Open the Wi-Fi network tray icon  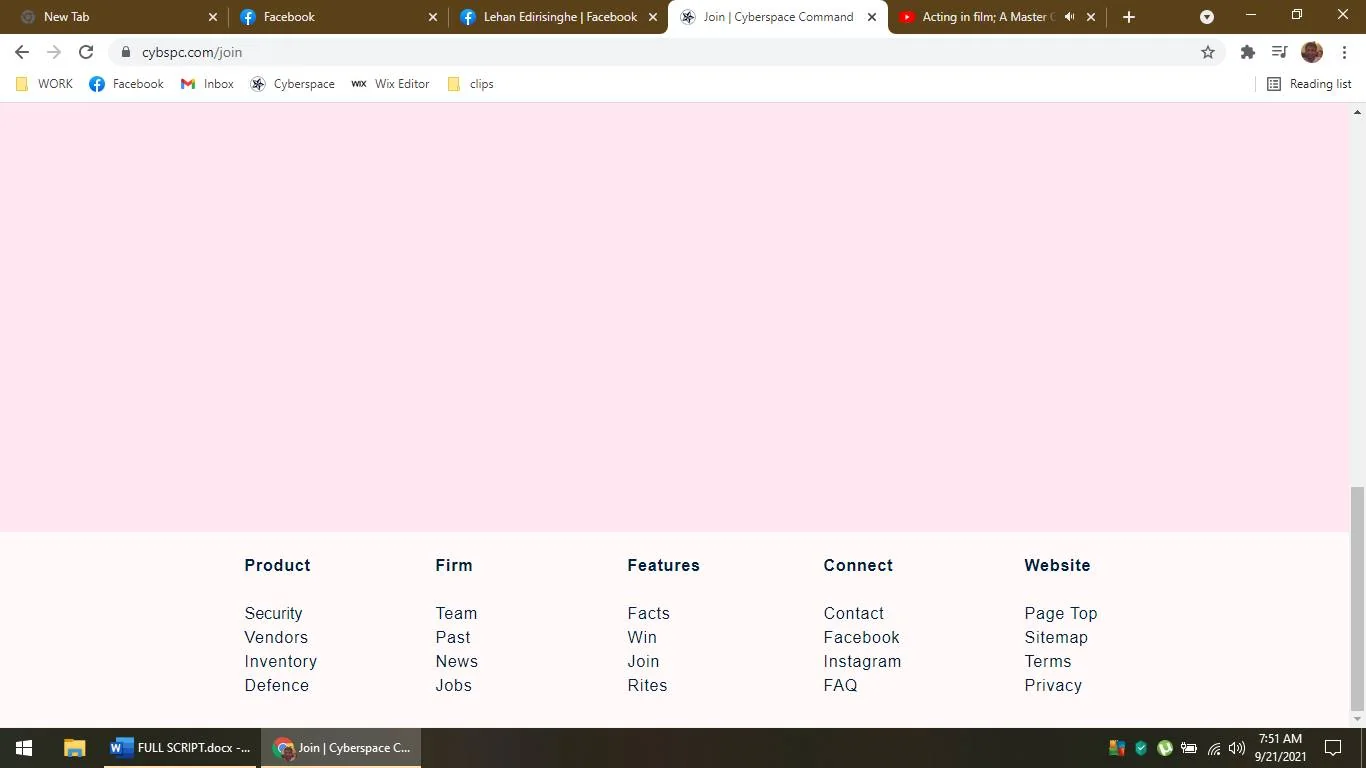tap(1214, 748)
